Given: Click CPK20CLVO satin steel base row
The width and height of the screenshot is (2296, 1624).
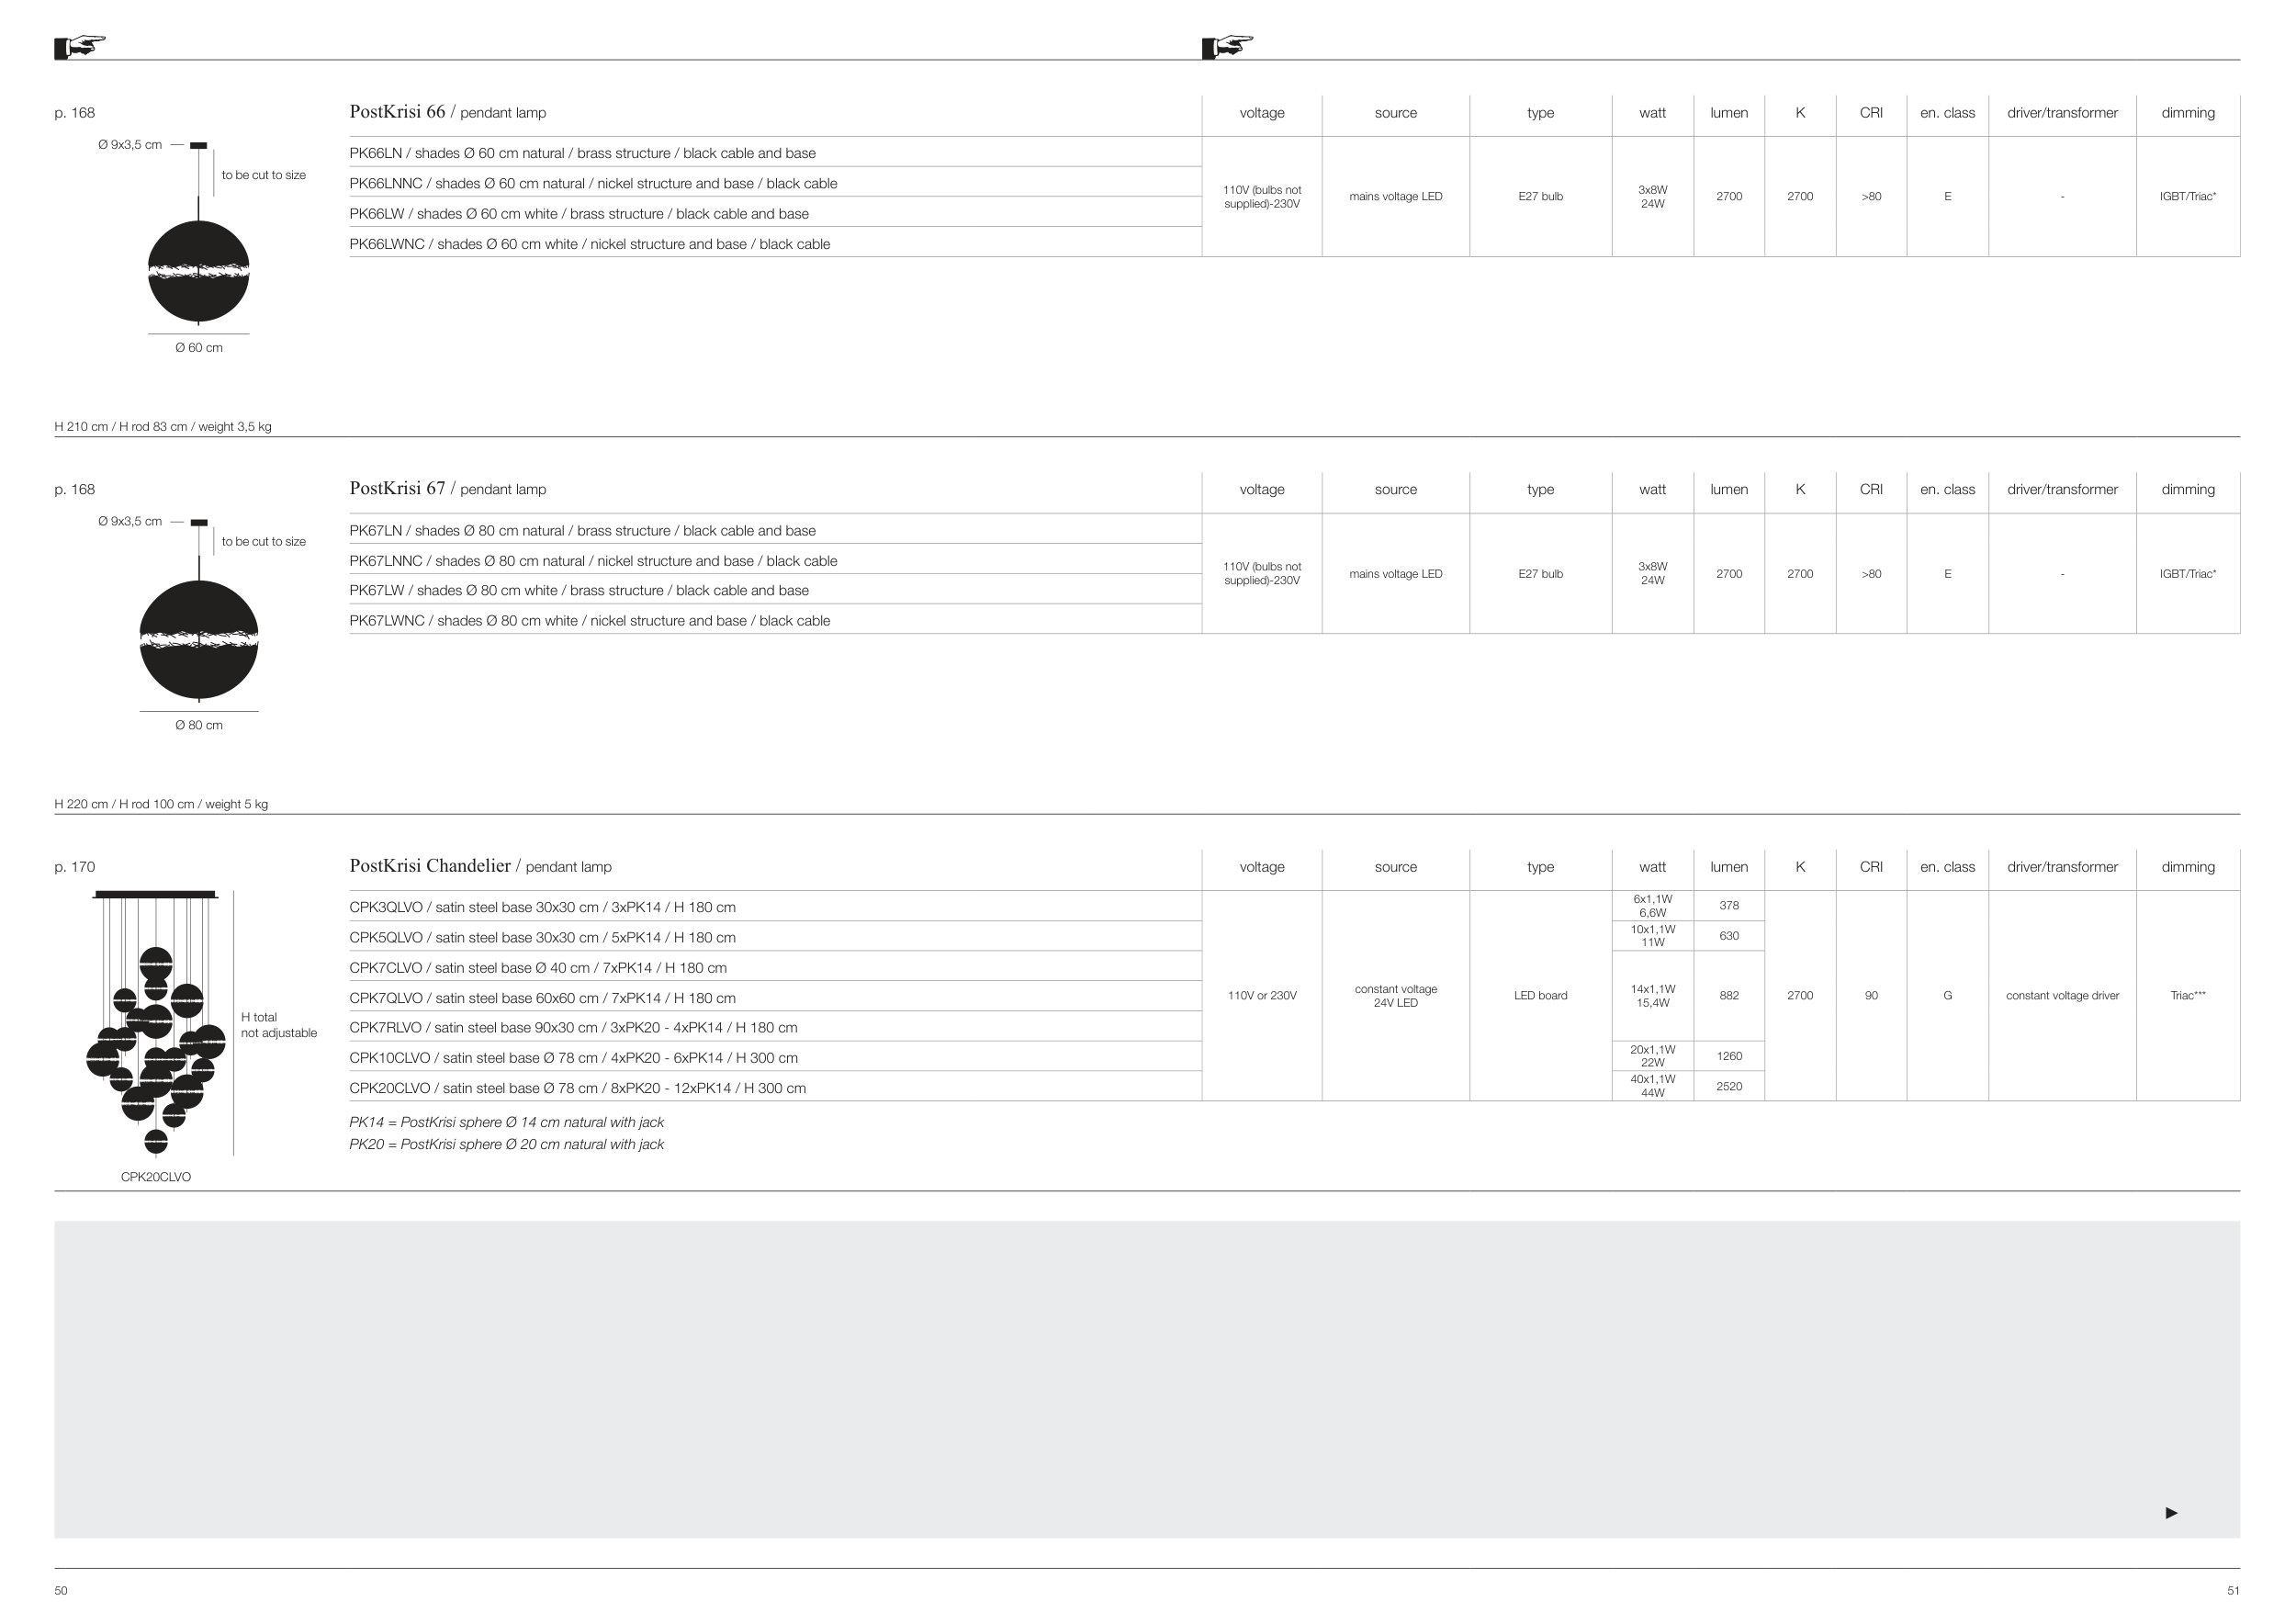Looking at the screenshot, I should pyautogui.click(x=577, y=1088).
